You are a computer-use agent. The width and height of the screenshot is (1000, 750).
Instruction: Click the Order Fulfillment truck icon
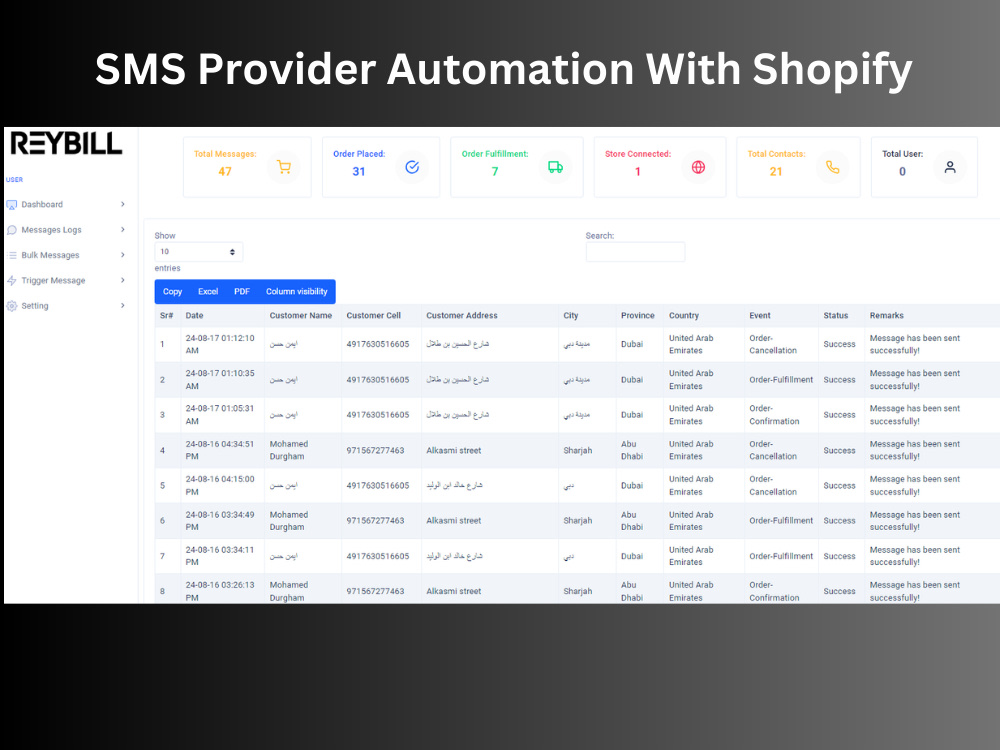coord(555,167)
